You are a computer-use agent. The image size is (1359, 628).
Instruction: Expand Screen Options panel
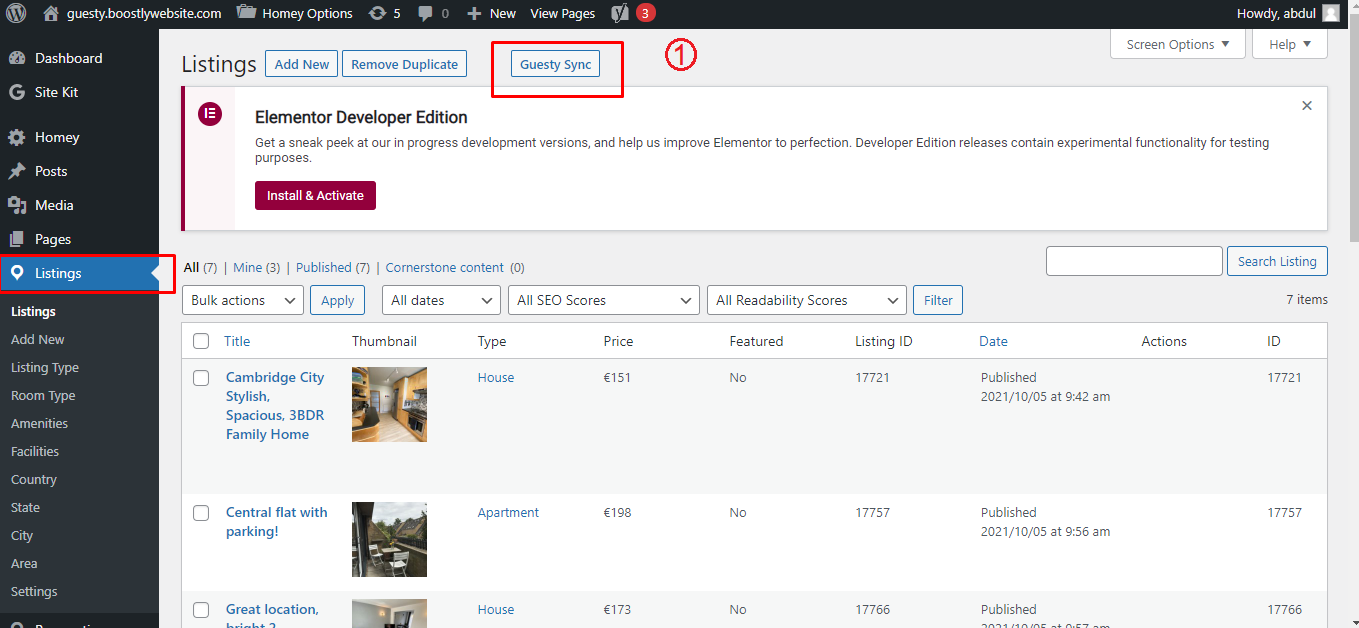click(1178, 44)
